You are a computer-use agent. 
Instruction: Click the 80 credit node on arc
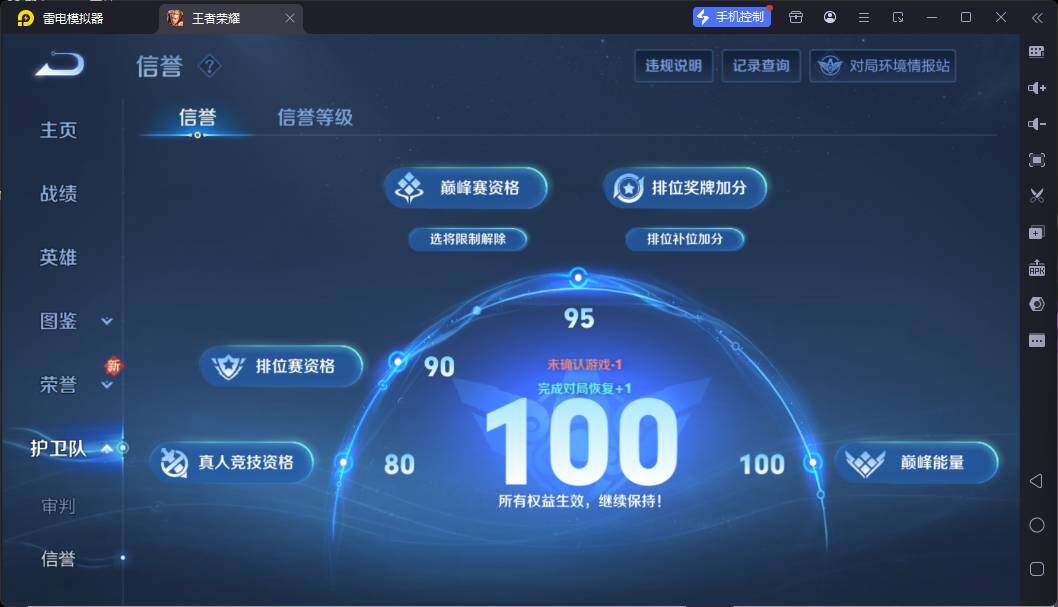point(343,463)
